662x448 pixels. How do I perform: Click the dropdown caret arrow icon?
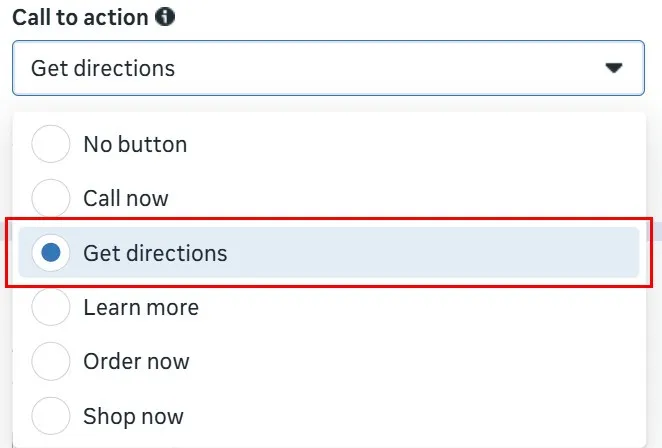click(614, 68)
